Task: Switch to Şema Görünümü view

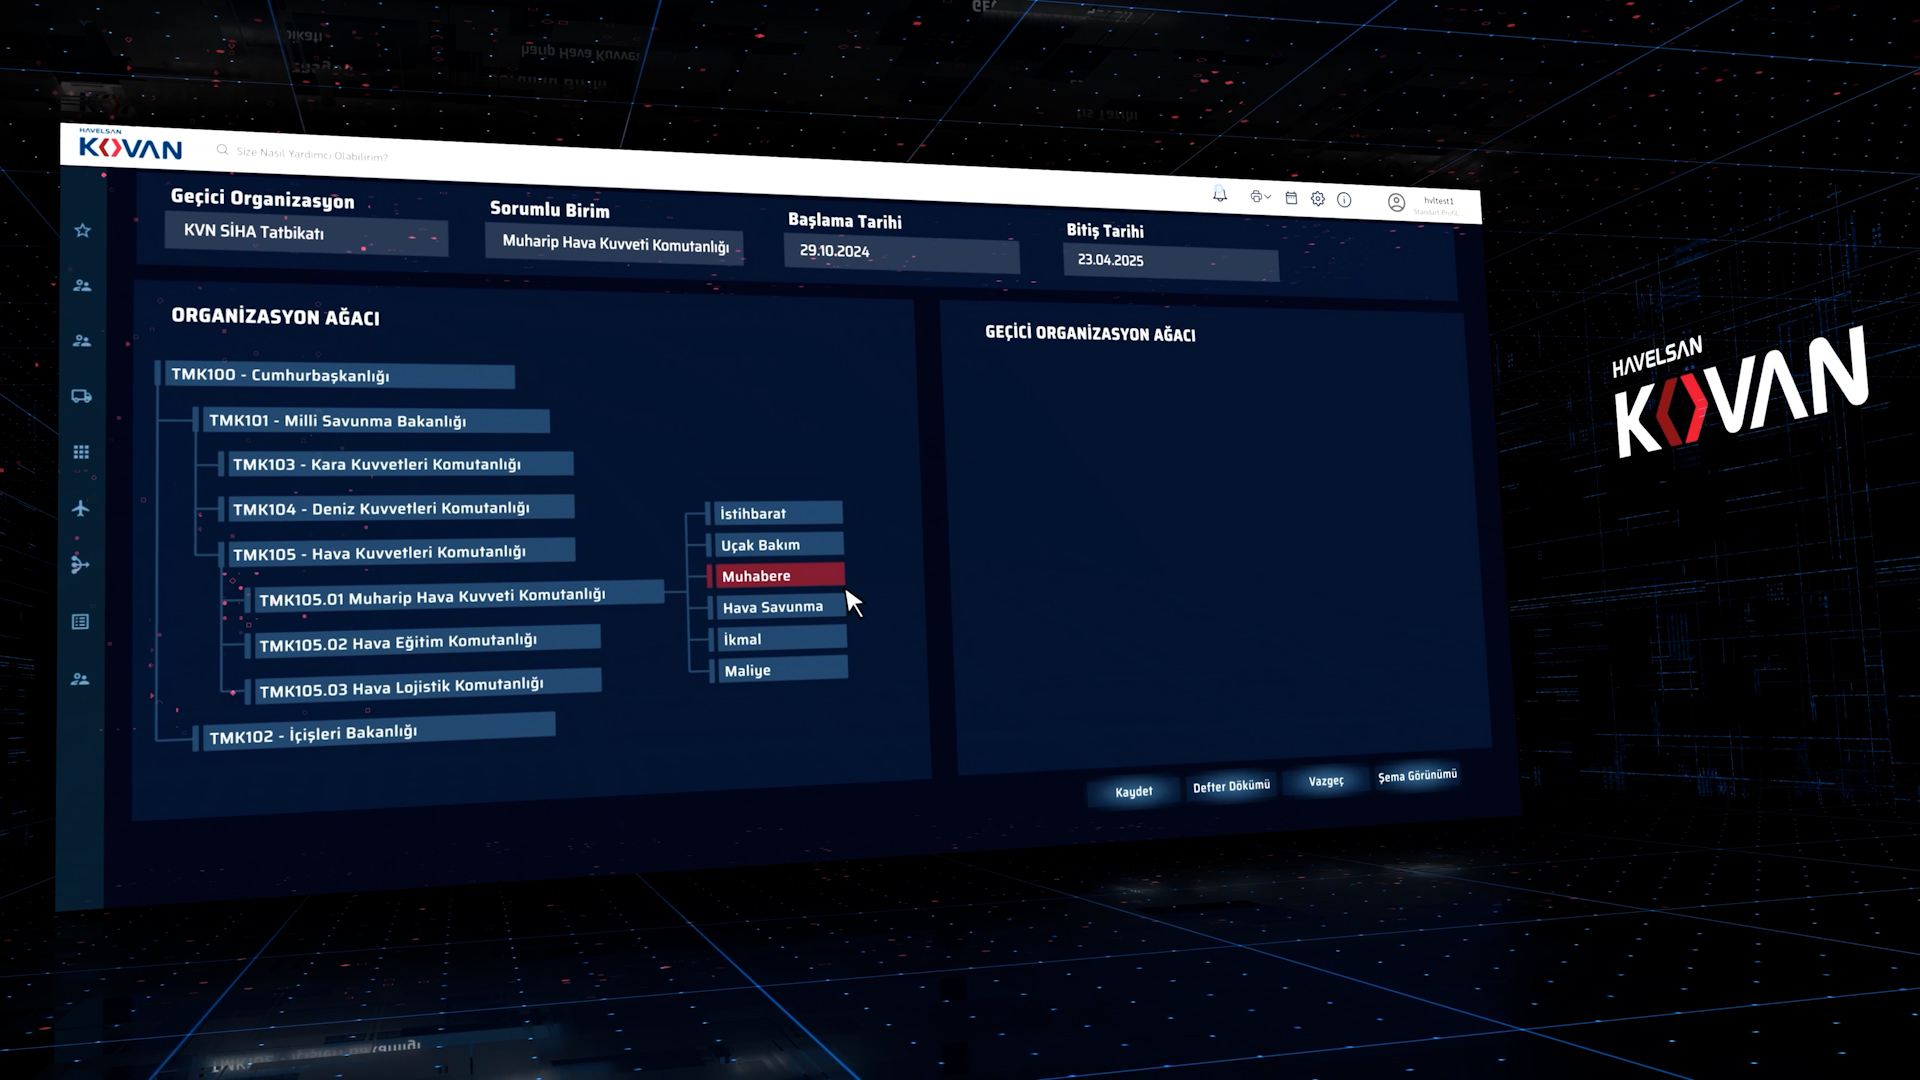Action: [x=1417, y=776]
